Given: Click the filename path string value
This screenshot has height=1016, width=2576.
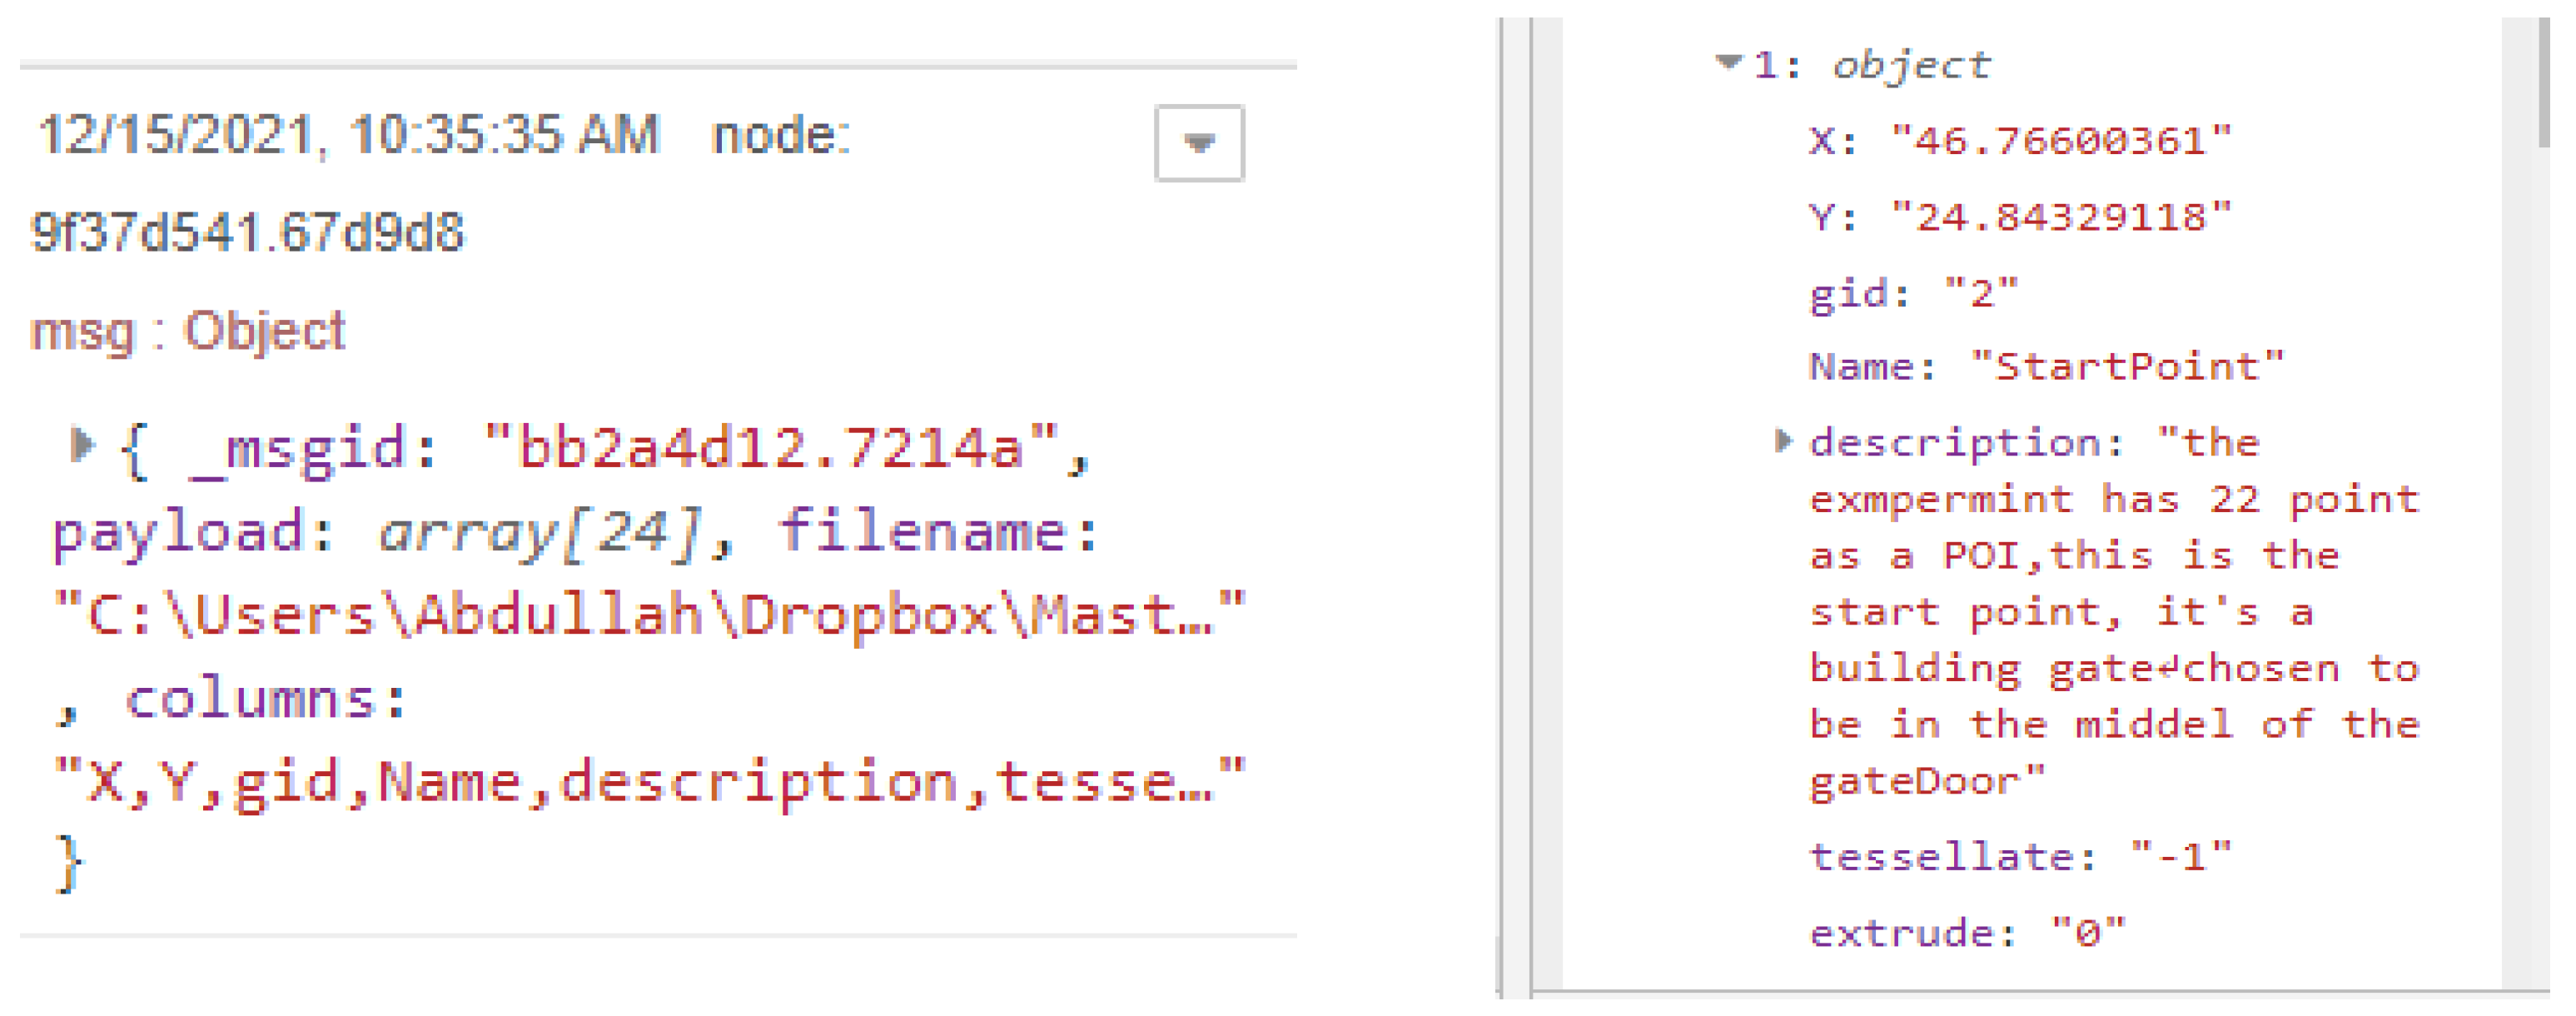Looking at the screenshot, I should coord(650,614).
